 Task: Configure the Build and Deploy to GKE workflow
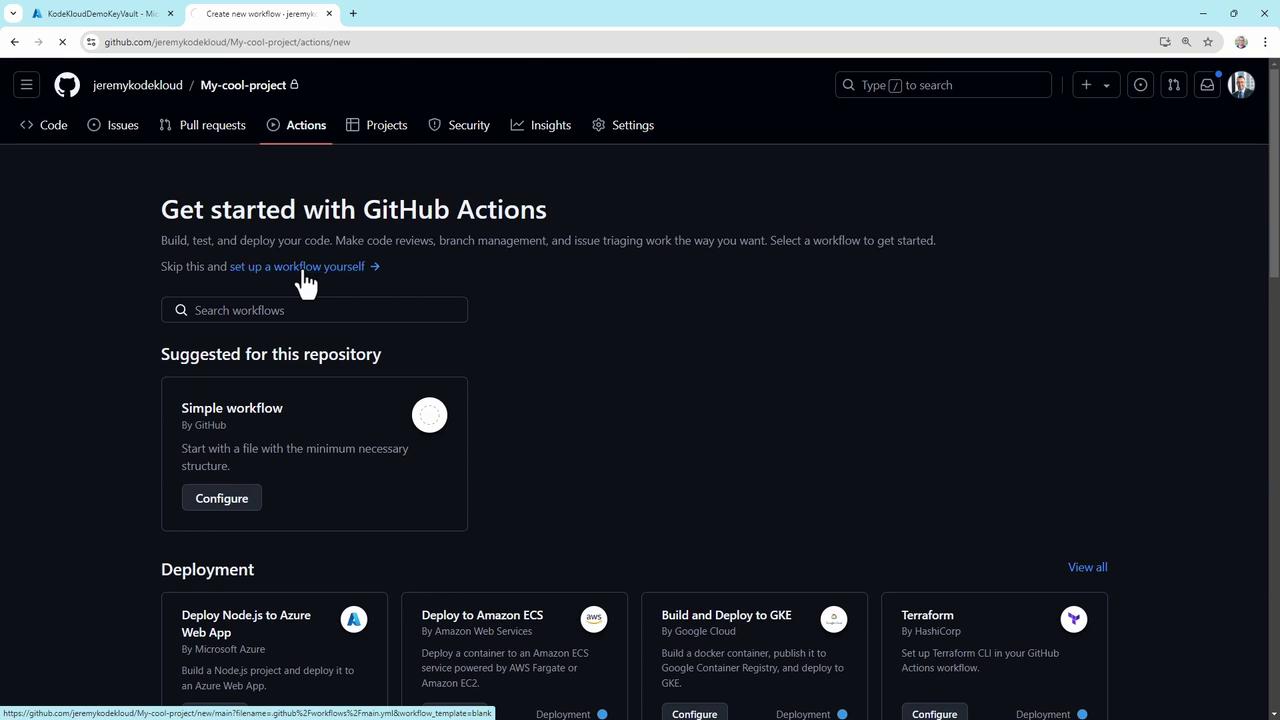pyautogui.click(x=695, y=713)
